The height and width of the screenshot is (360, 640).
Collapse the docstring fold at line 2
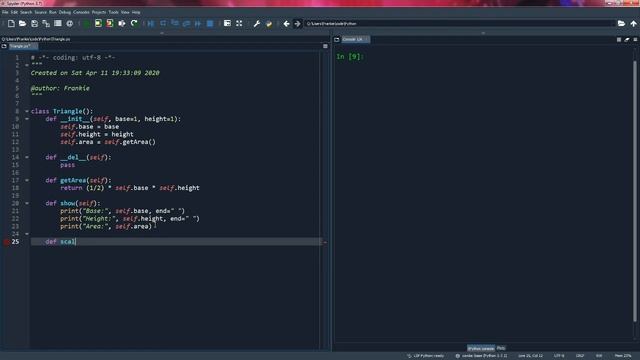[x=27, y=65]
